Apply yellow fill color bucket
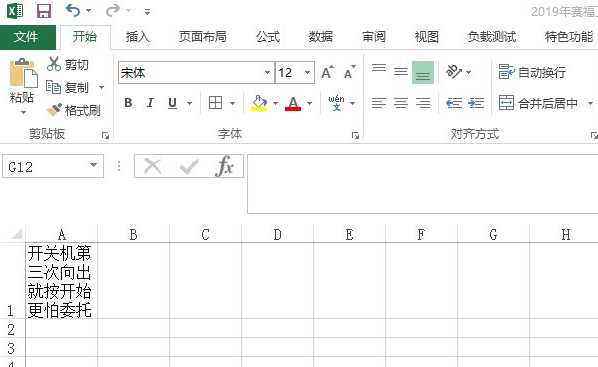The width and height of the screenshot is (598, 367). click(x=259, y=103)
